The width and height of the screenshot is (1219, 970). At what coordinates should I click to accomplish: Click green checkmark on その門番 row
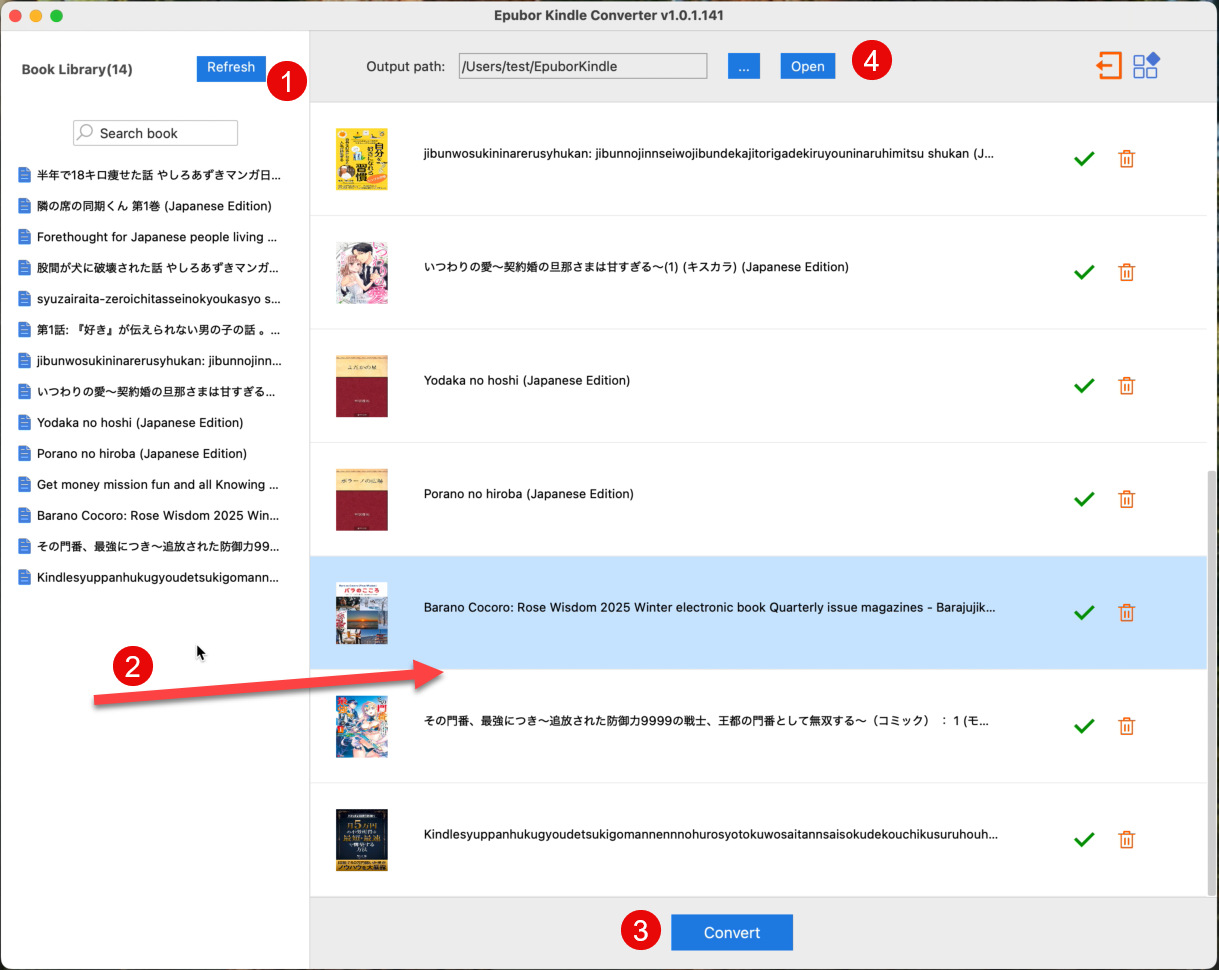tap(1084, 726)
